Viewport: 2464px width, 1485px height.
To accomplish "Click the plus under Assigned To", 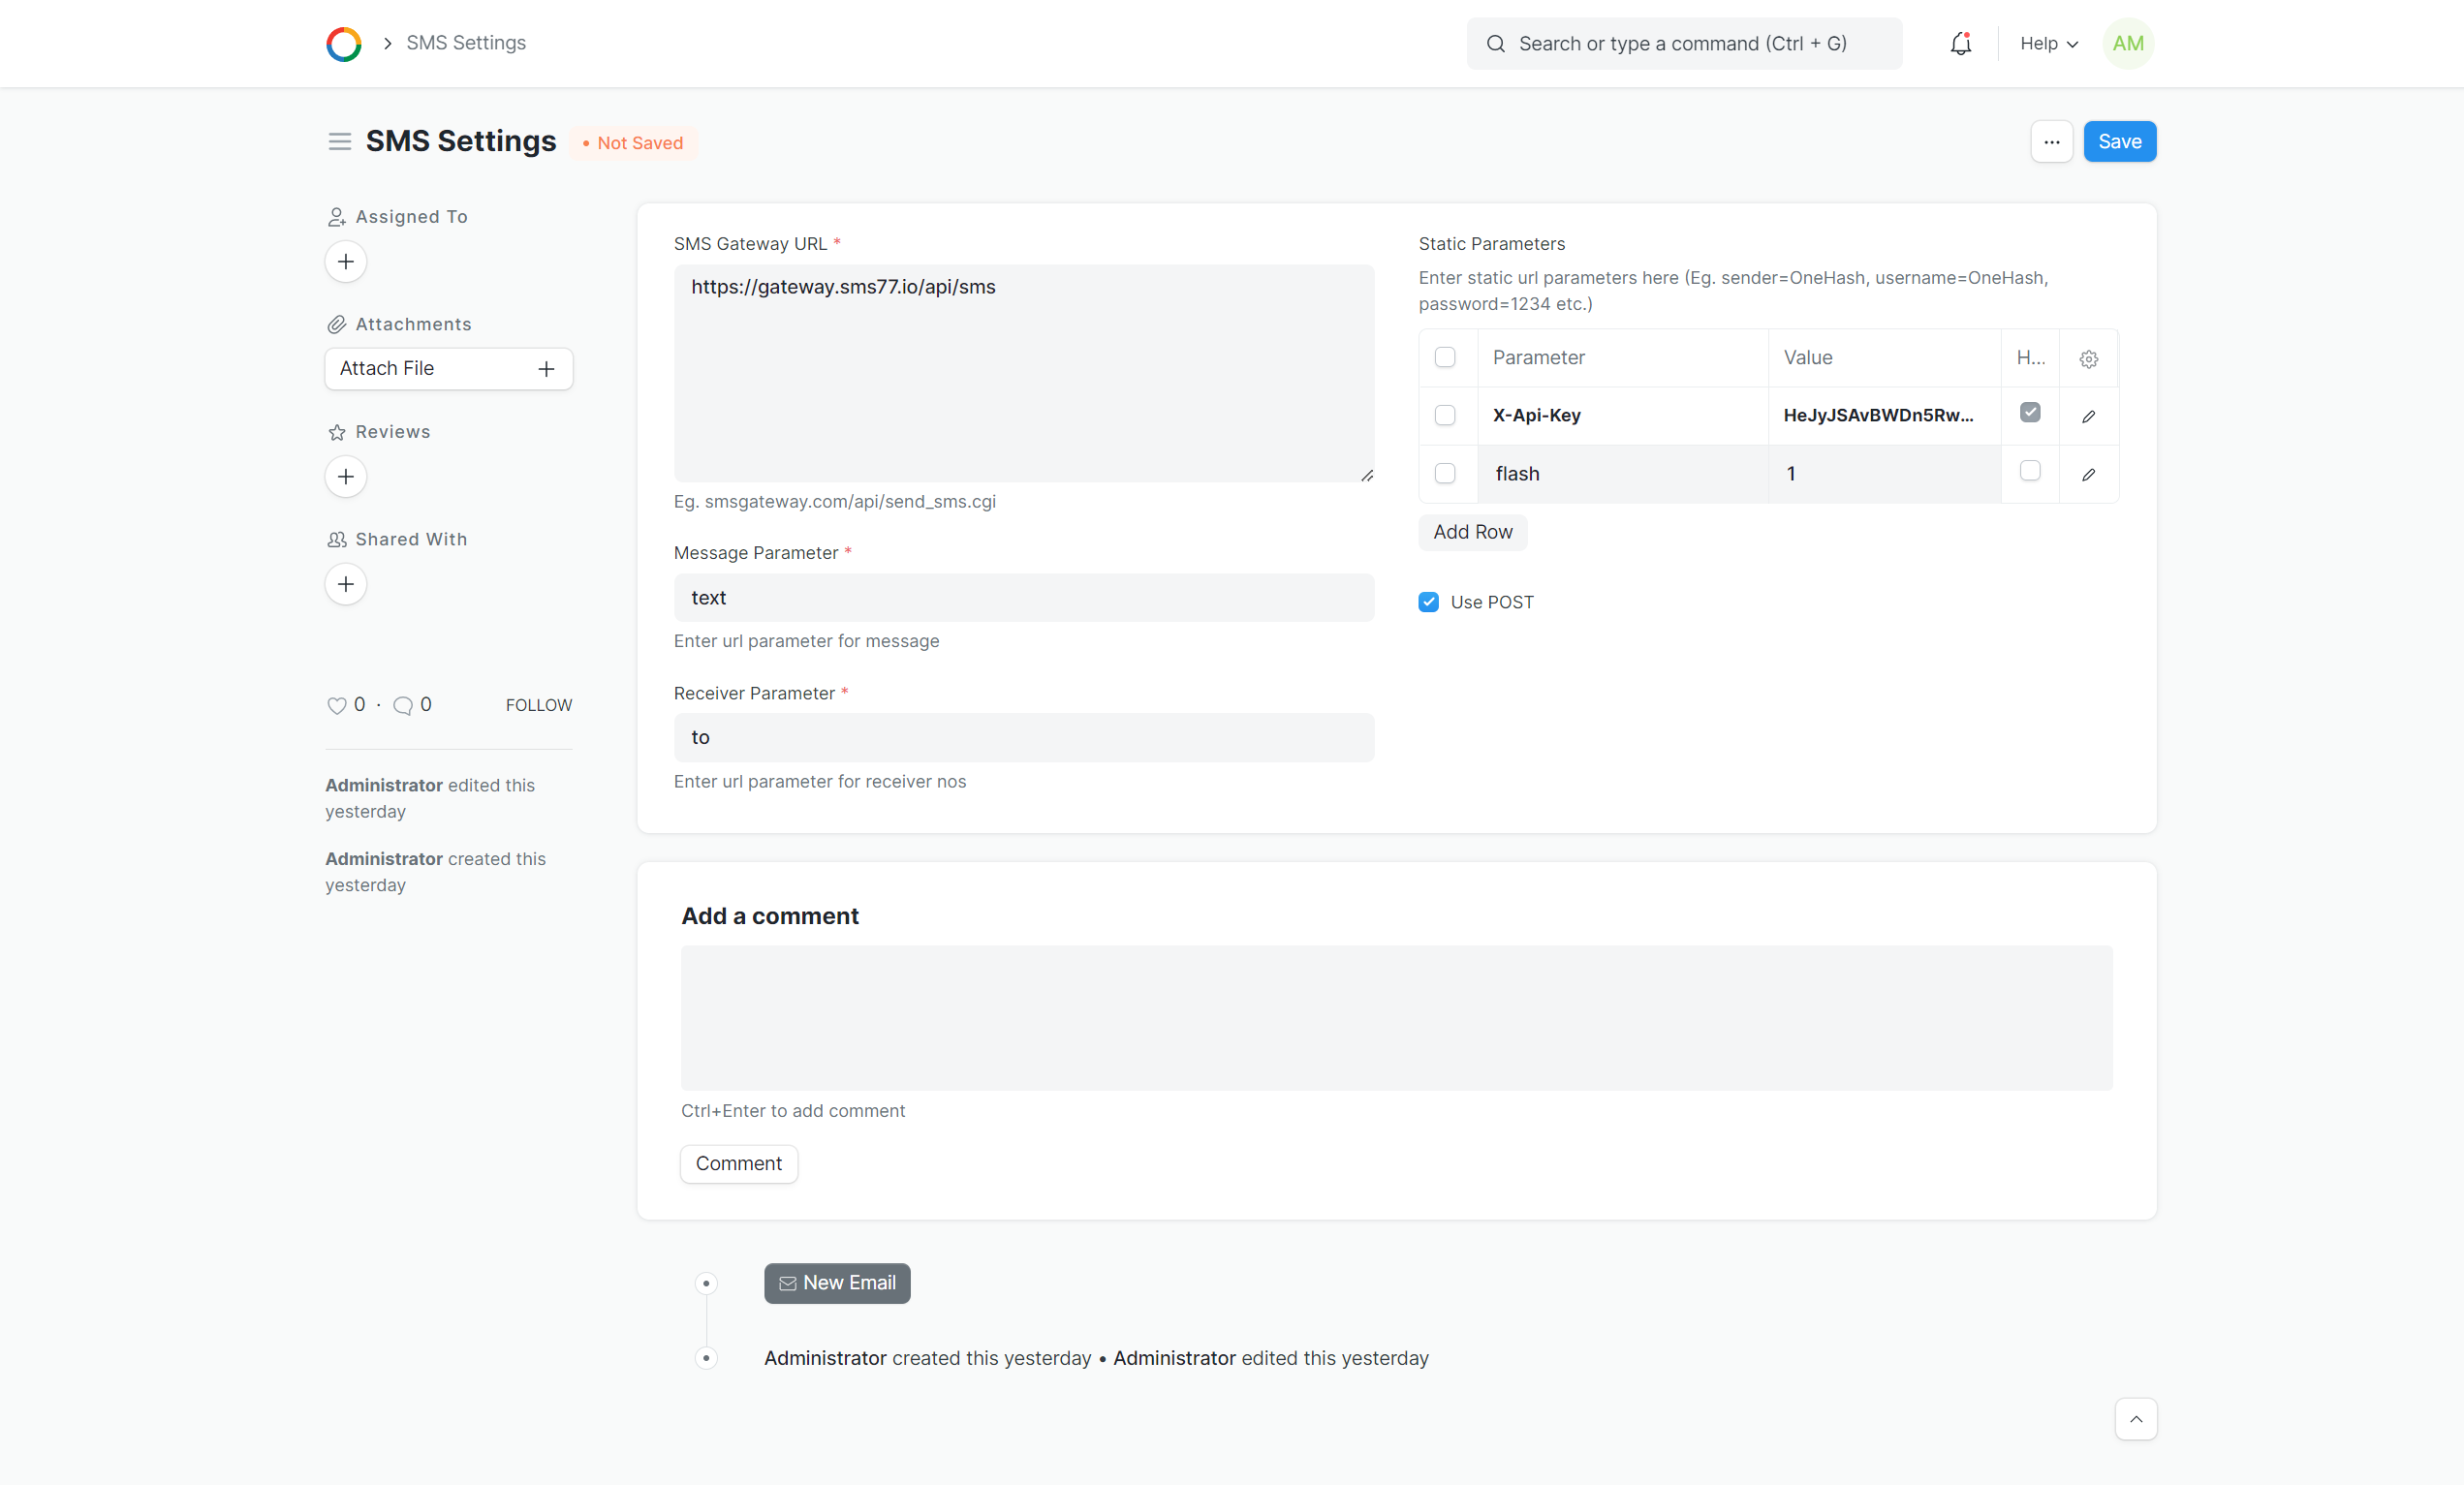I will coord(346,262).
